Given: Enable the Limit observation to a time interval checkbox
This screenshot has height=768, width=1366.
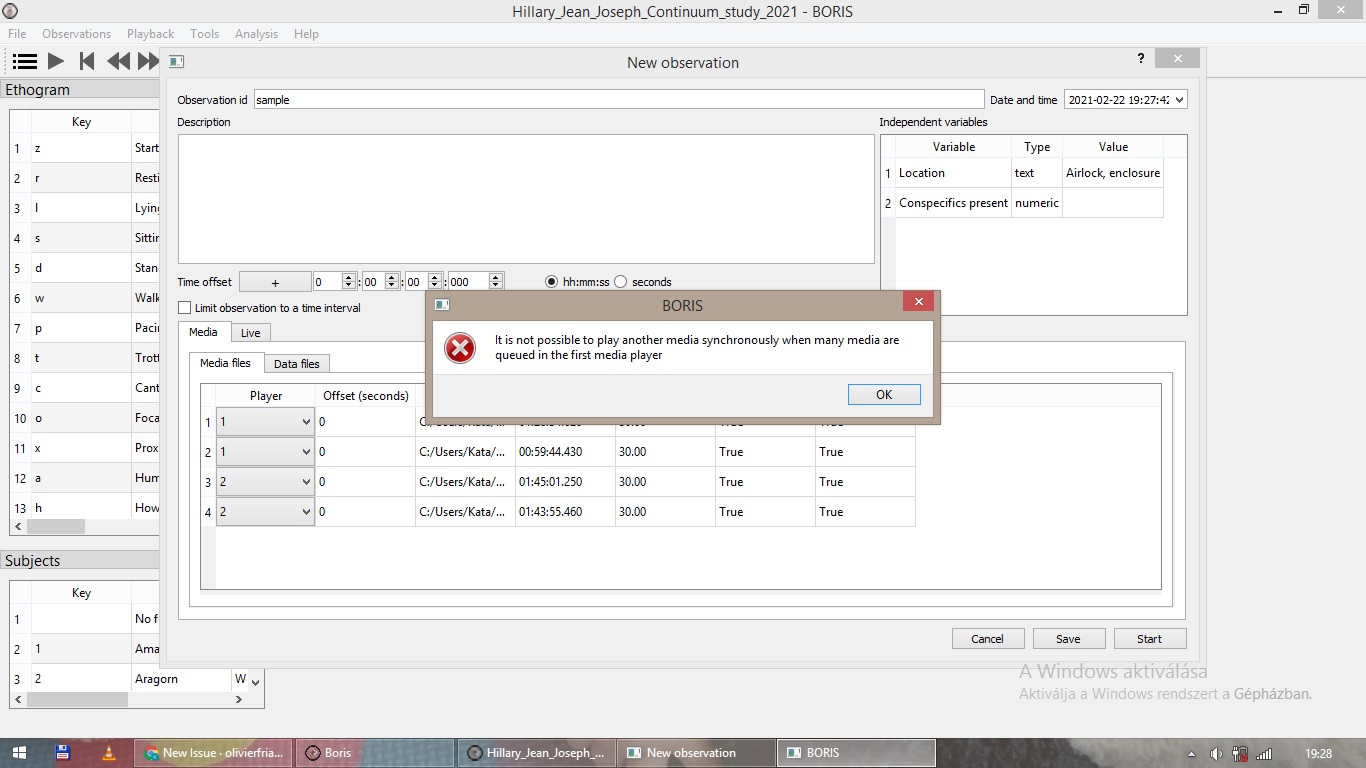Looking at the screenshot, I should tap(184, 308).
